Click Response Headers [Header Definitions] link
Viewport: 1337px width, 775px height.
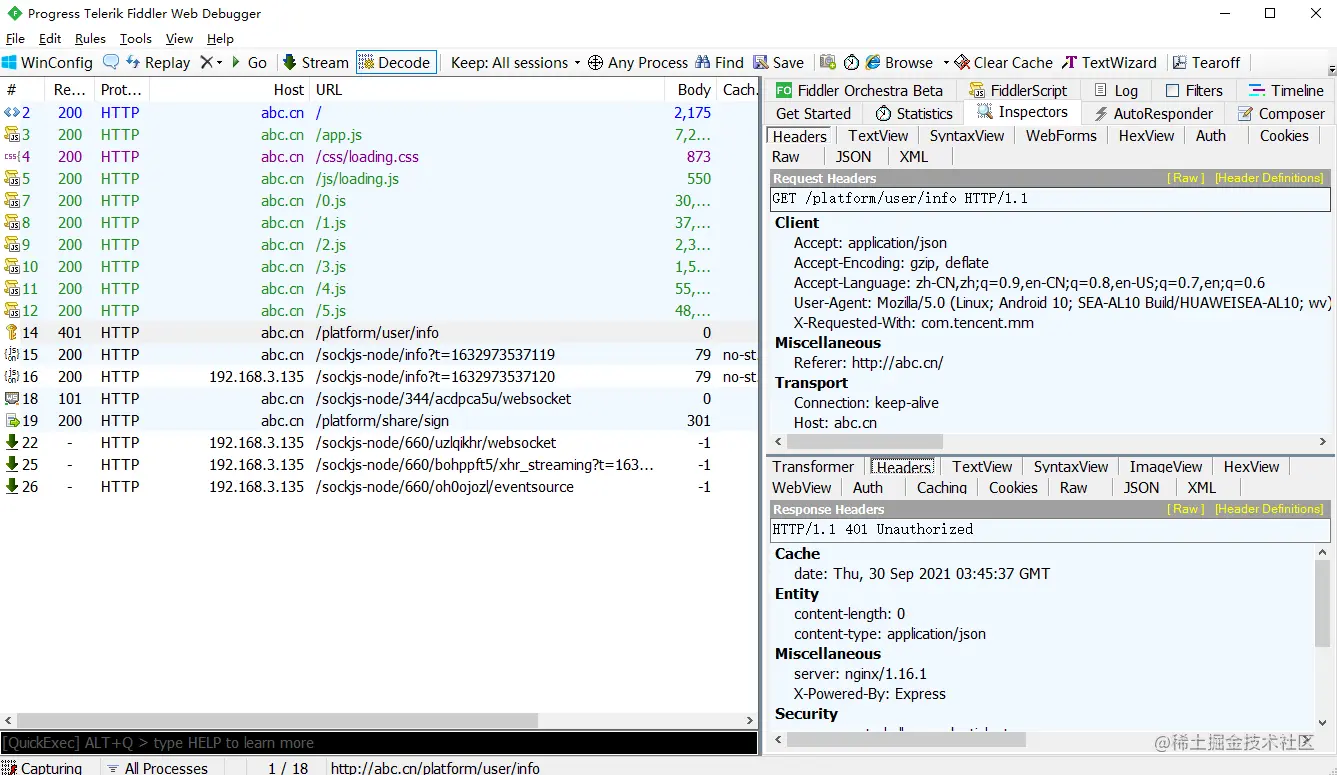click(x=1269, y=509)
